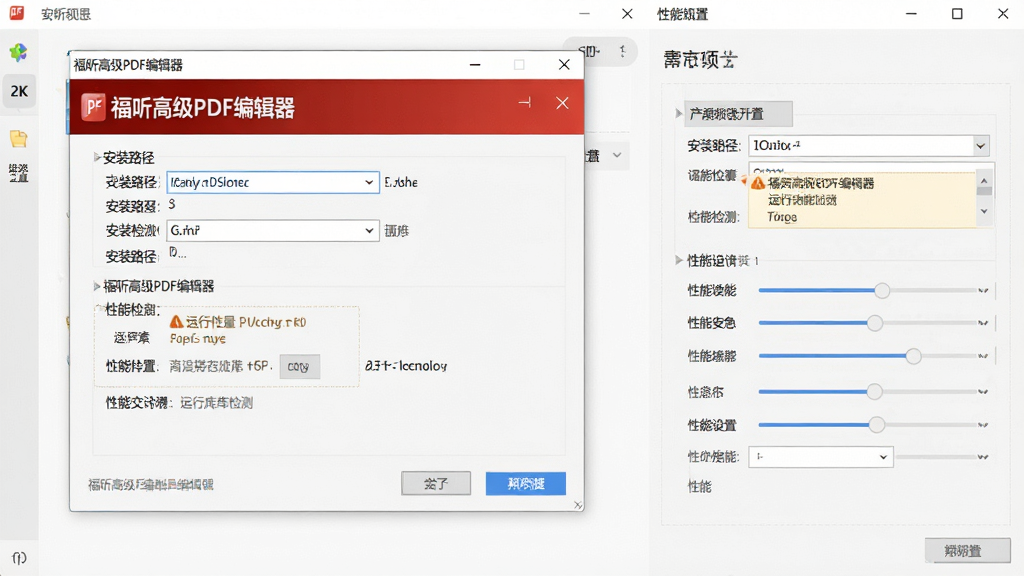This screenshot has width=1024, height=576.
Task: Adjust the 性能读能 slider handle
Action: point(882,290)
